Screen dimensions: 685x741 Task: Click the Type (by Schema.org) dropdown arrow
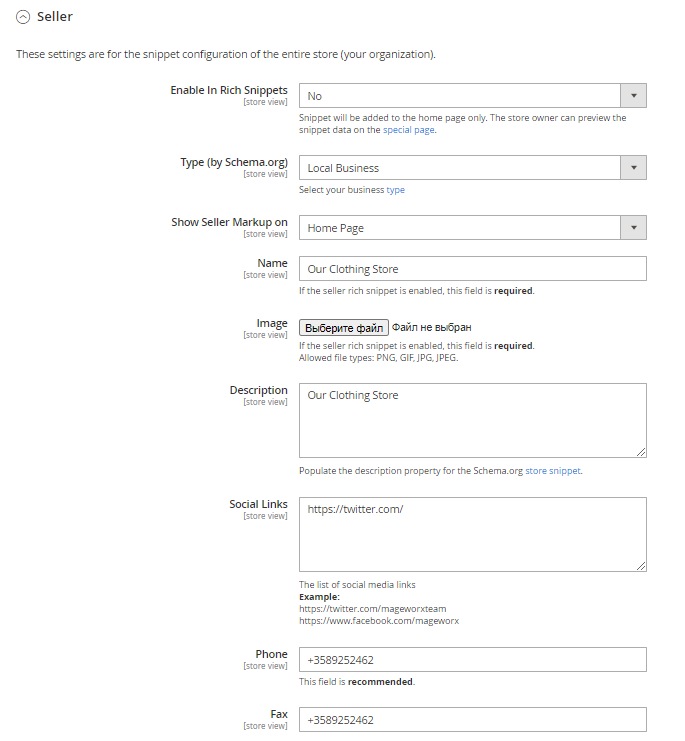point(633,168)
